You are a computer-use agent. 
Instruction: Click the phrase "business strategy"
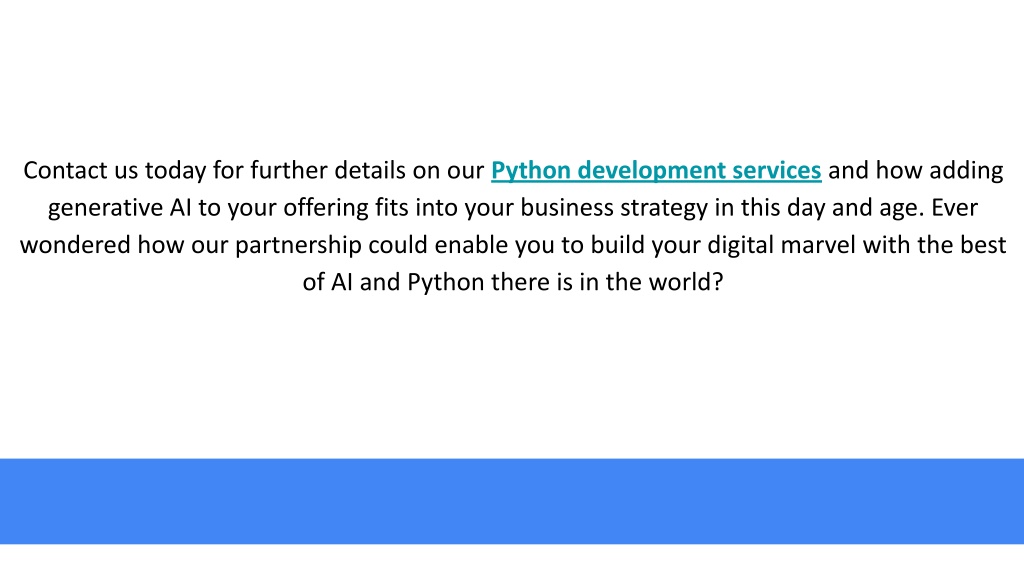pos(614,208)
